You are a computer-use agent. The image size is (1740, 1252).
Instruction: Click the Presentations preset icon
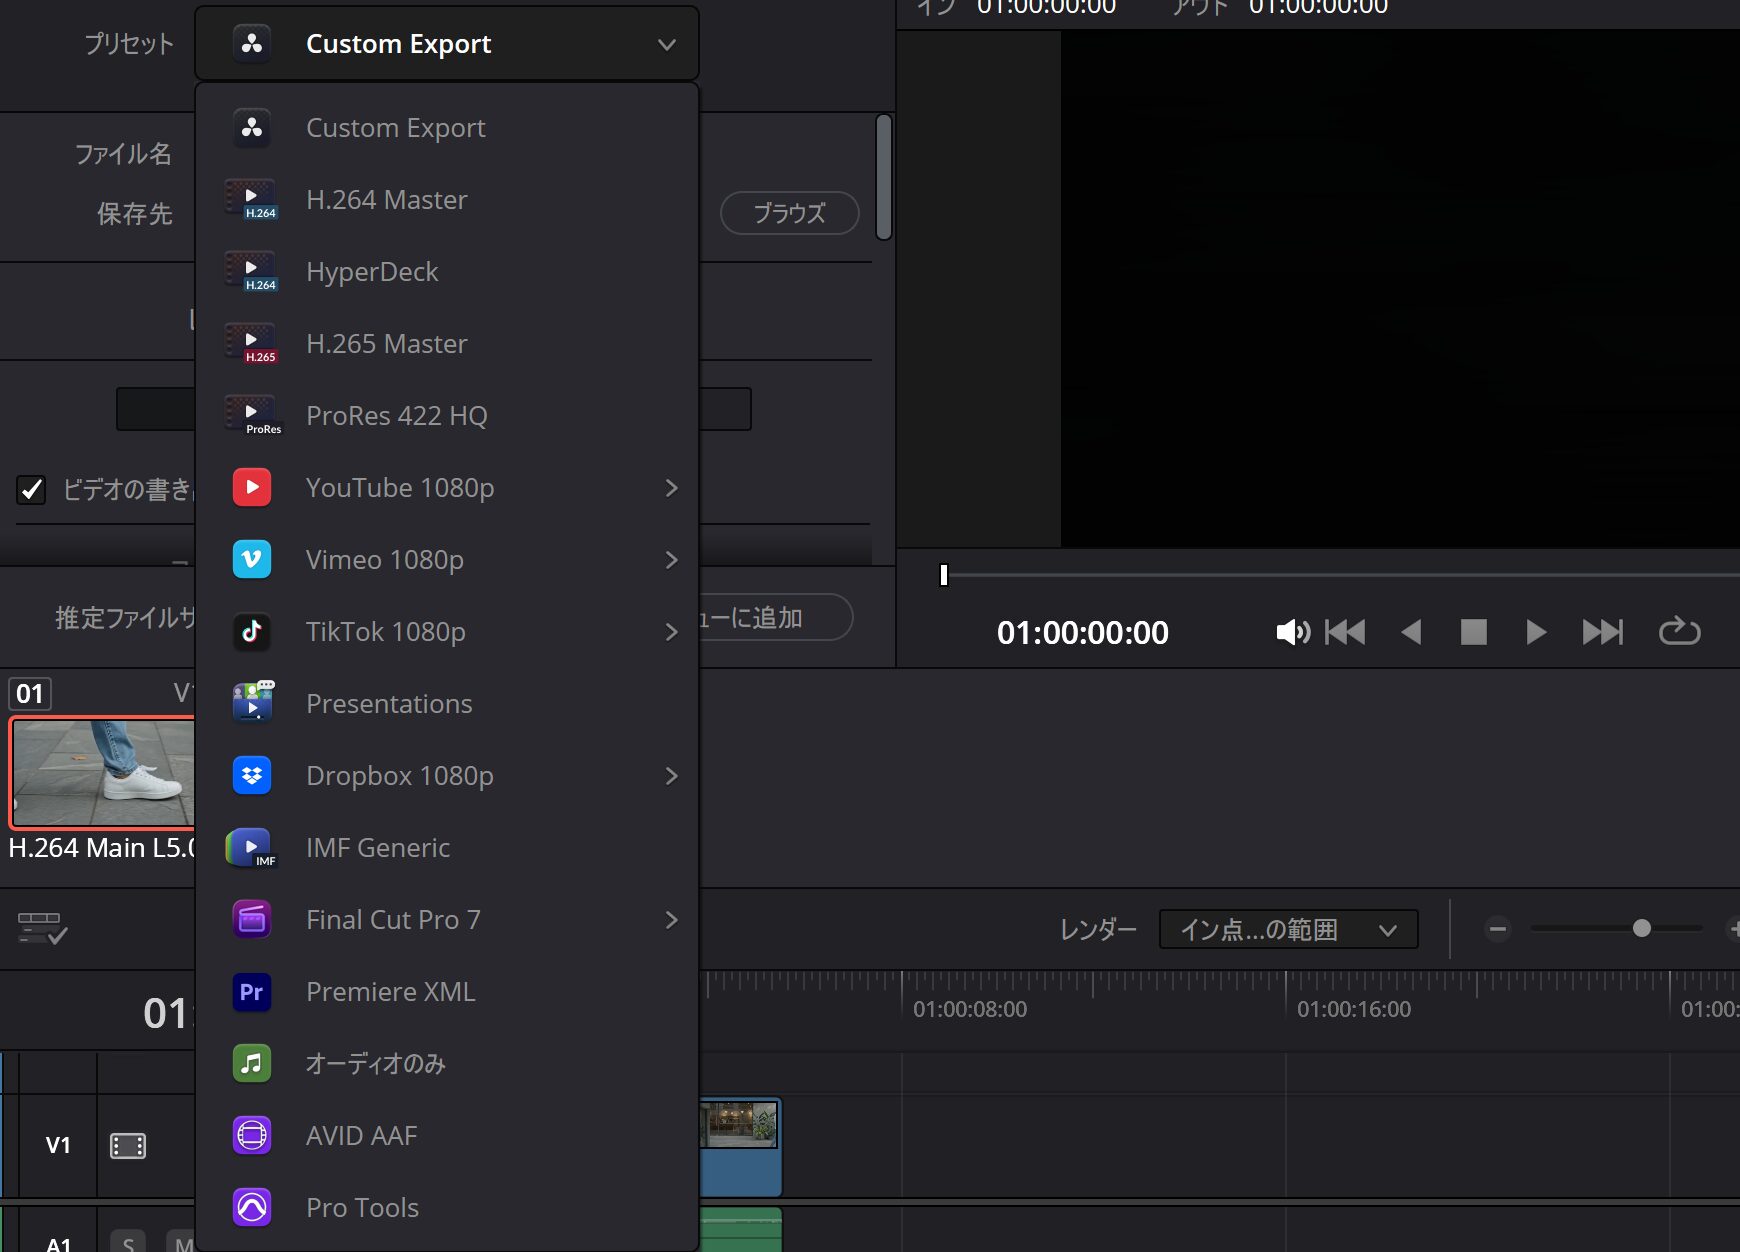coord(252,703)
